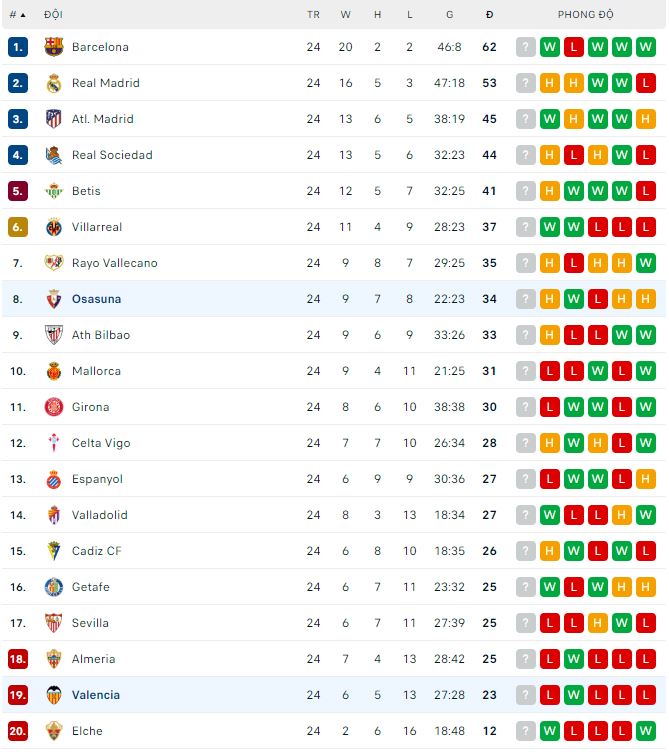
Task: Click the Sevilla crest icon
Action: point(54,623)
